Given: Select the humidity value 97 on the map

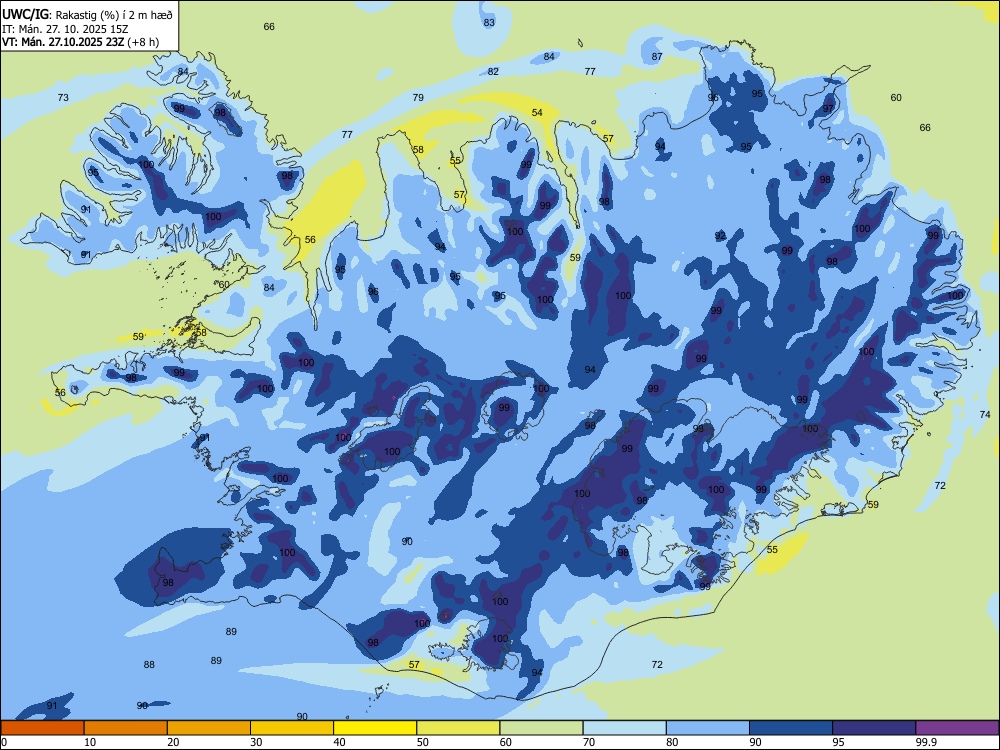Looking at the screenshot, I should tap(828, 108).
